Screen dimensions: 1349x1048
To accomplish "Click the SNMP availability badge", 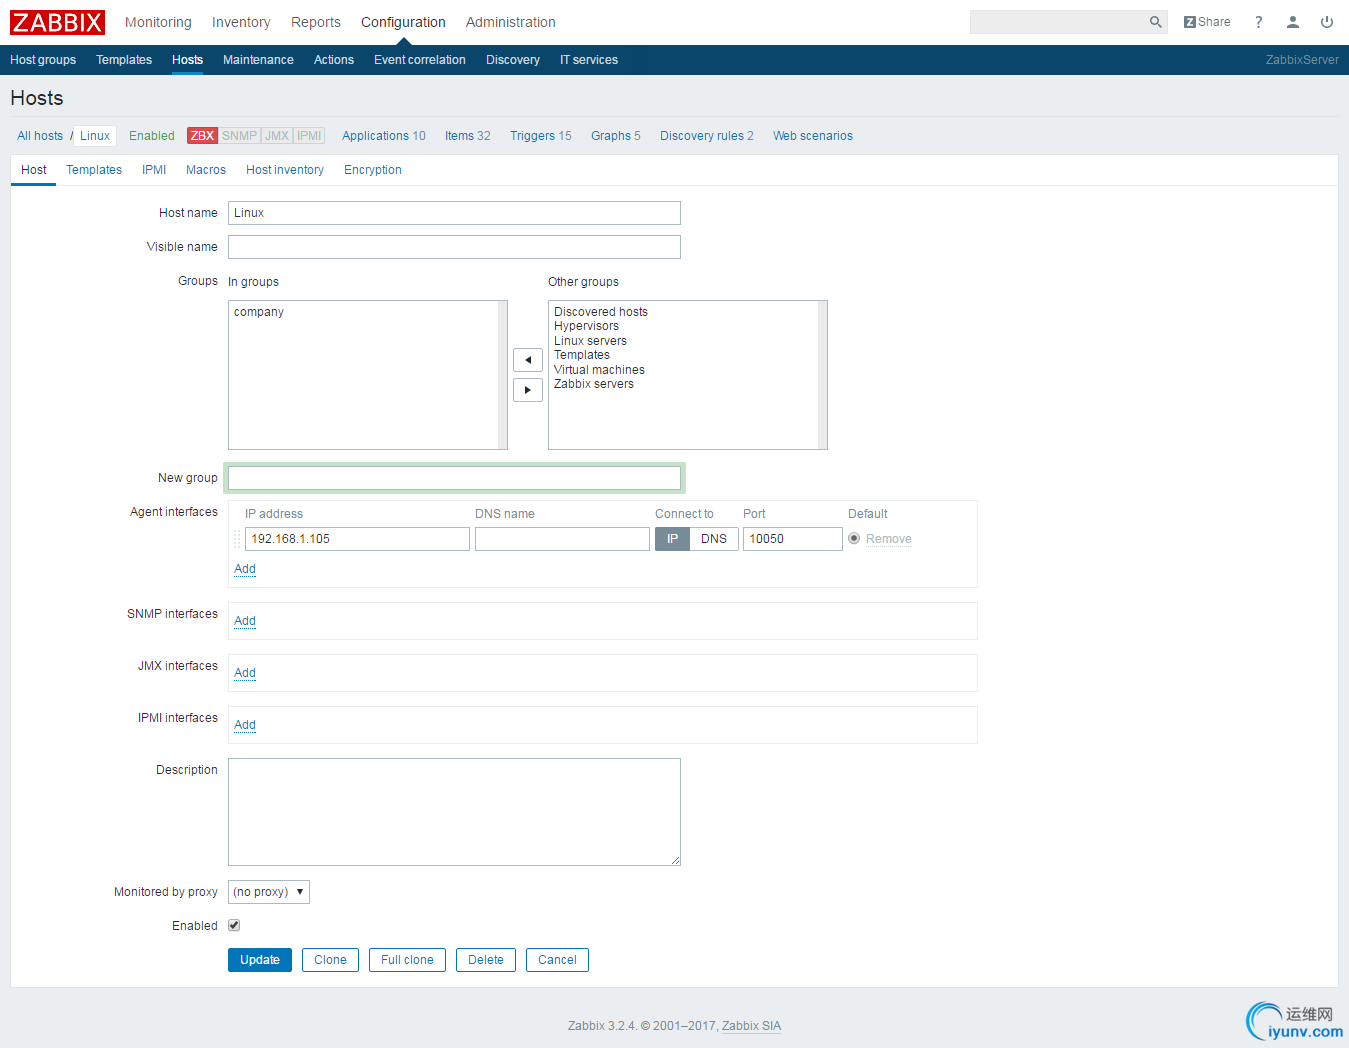I will pyautogui.click(x=239, y=136).
